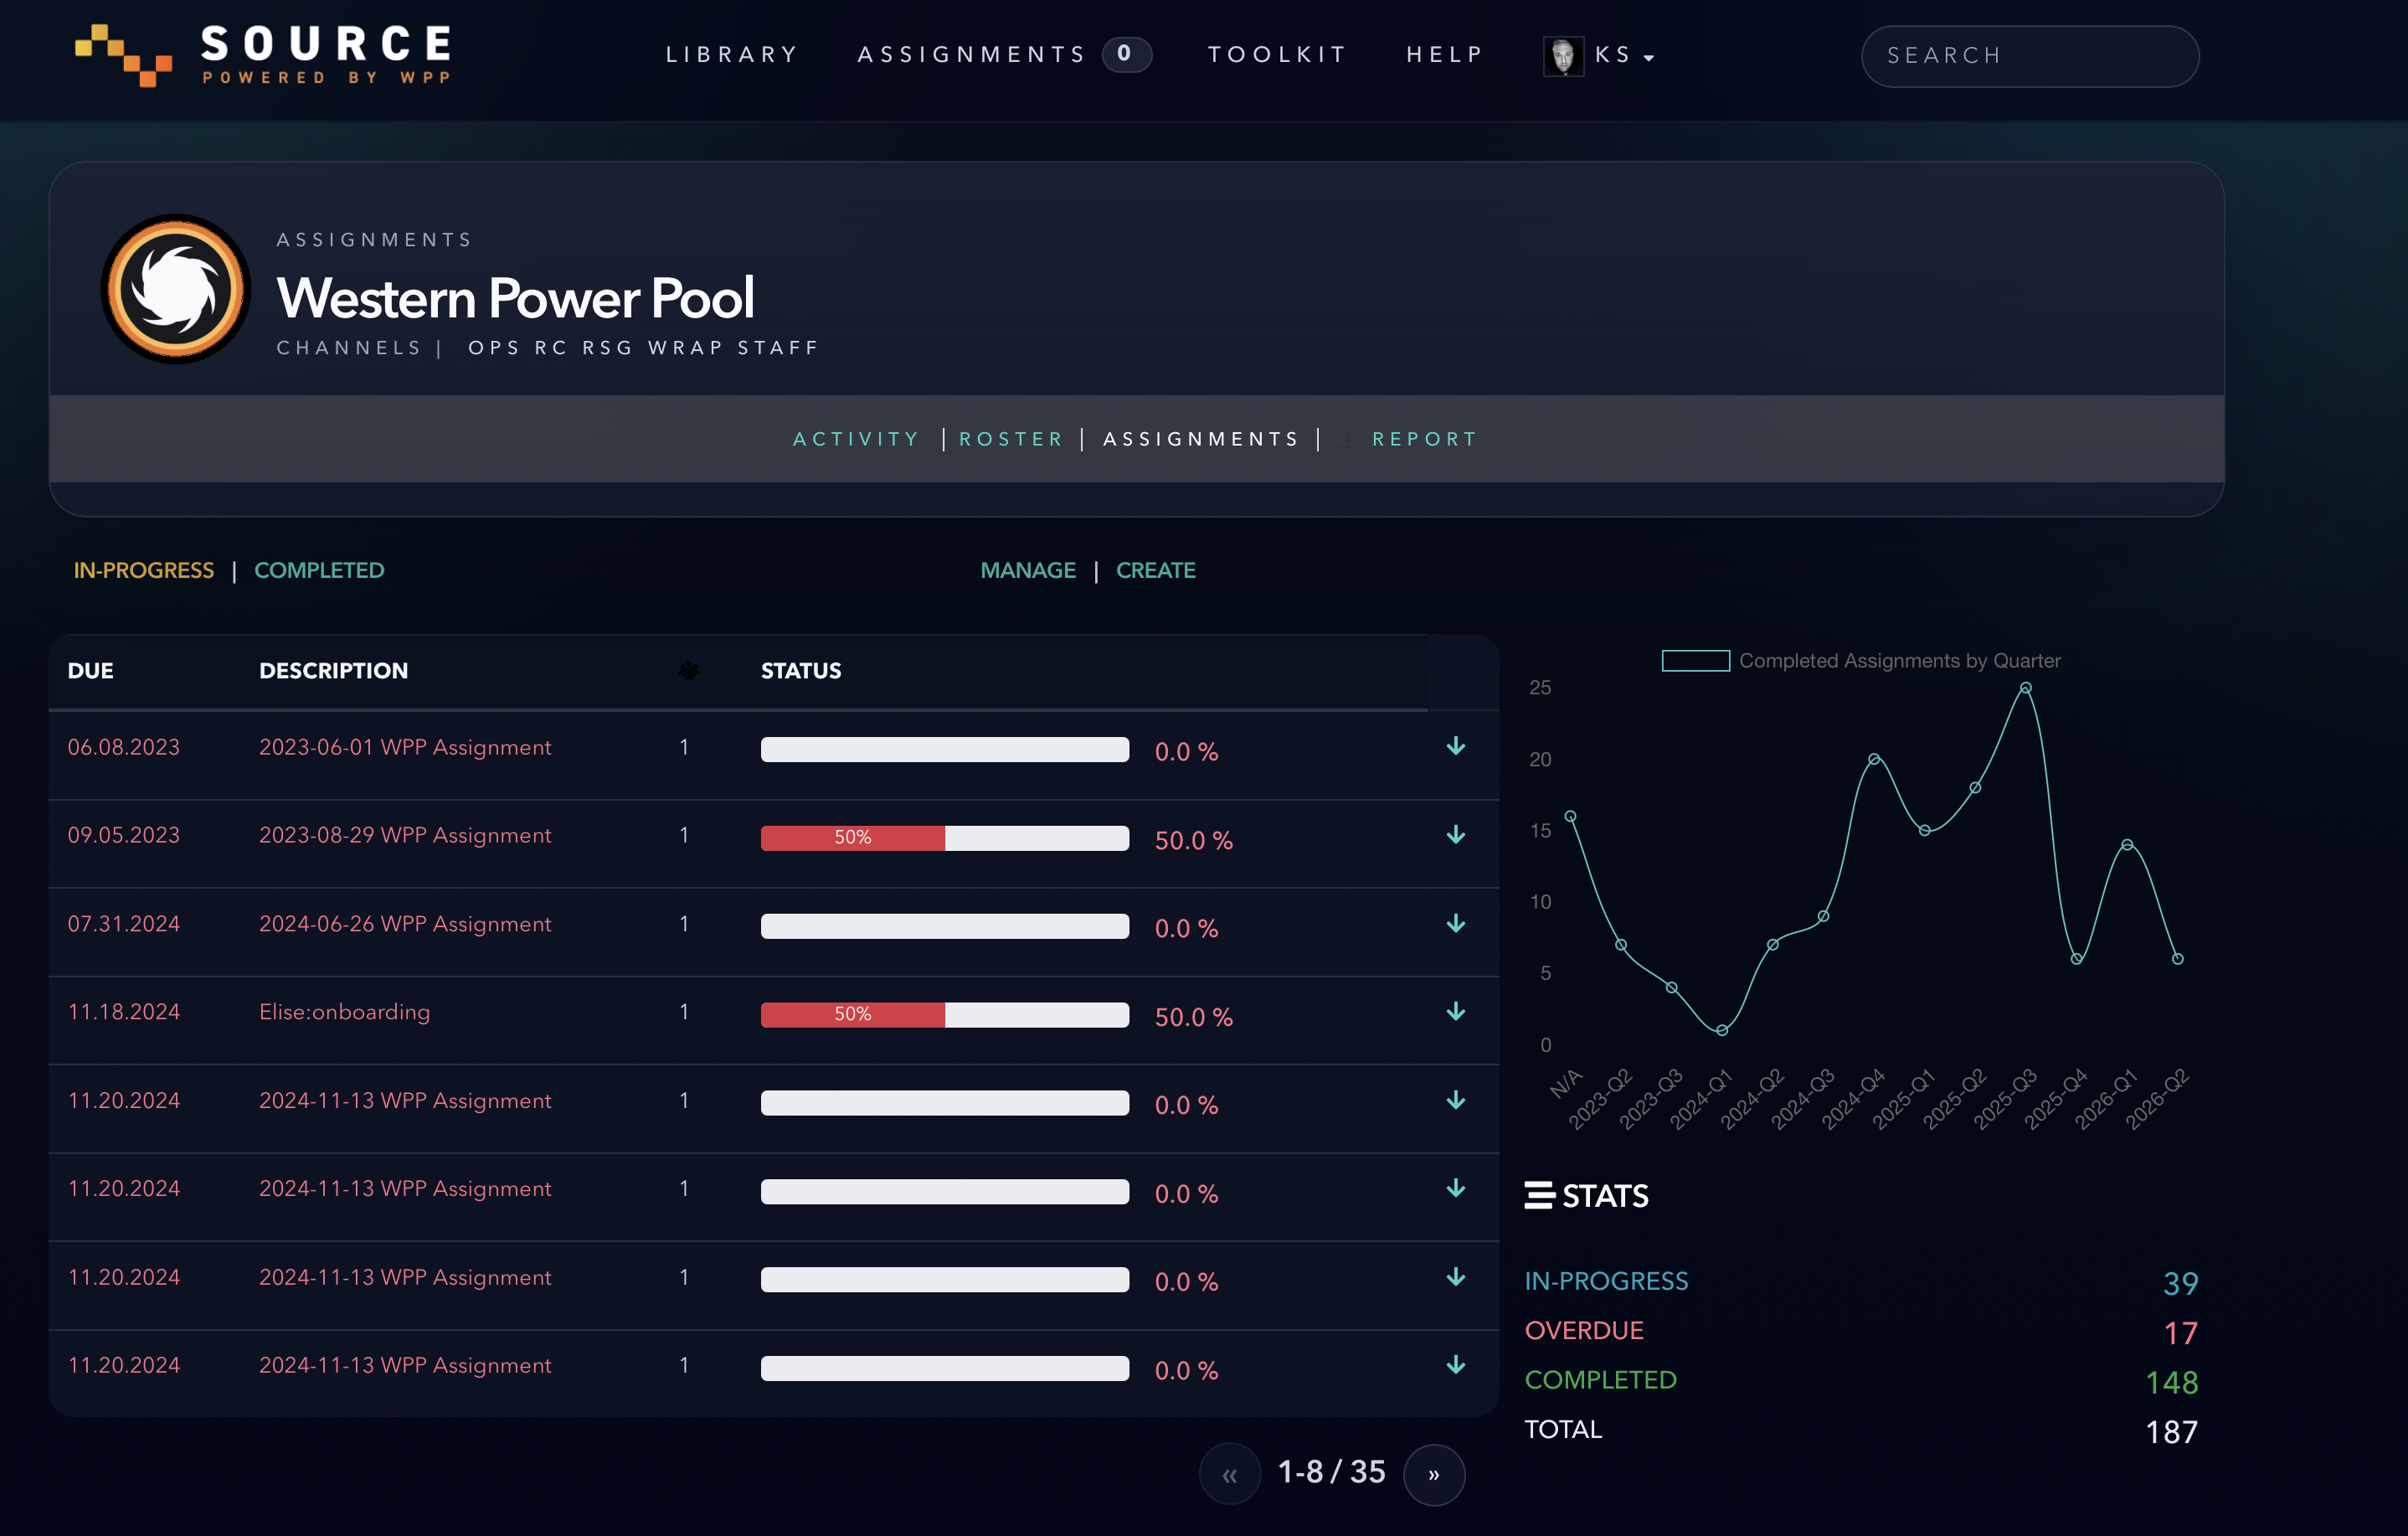Viewport: 2408px width, 1536px height.
Task: Show Completed assignments filter above the table
Action: click(x=319, y=570)
